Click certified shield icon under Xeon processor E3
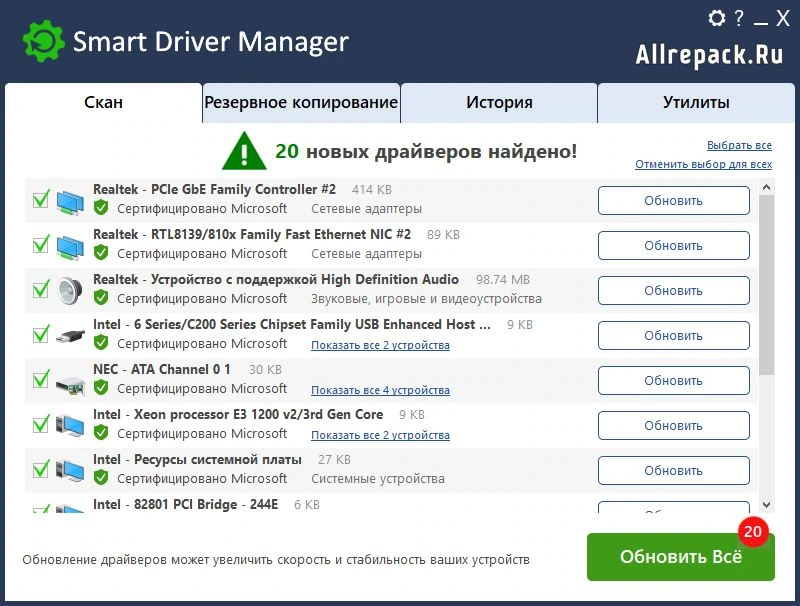The height and width of the screenshot is (606, 800). coord(101,433)
